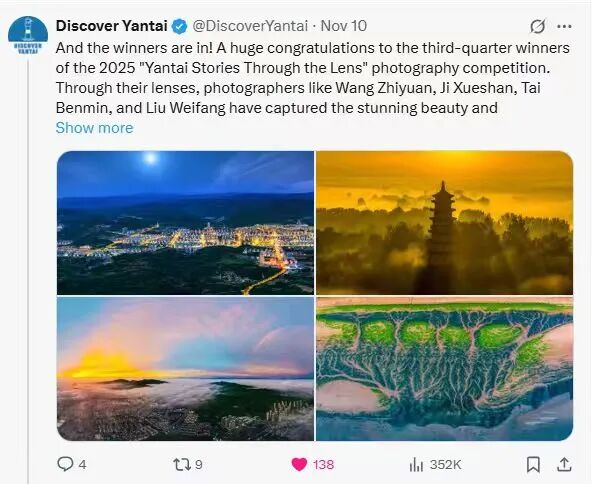Click the share upload arrow icon
607x484 pixels.
(564, 464)
